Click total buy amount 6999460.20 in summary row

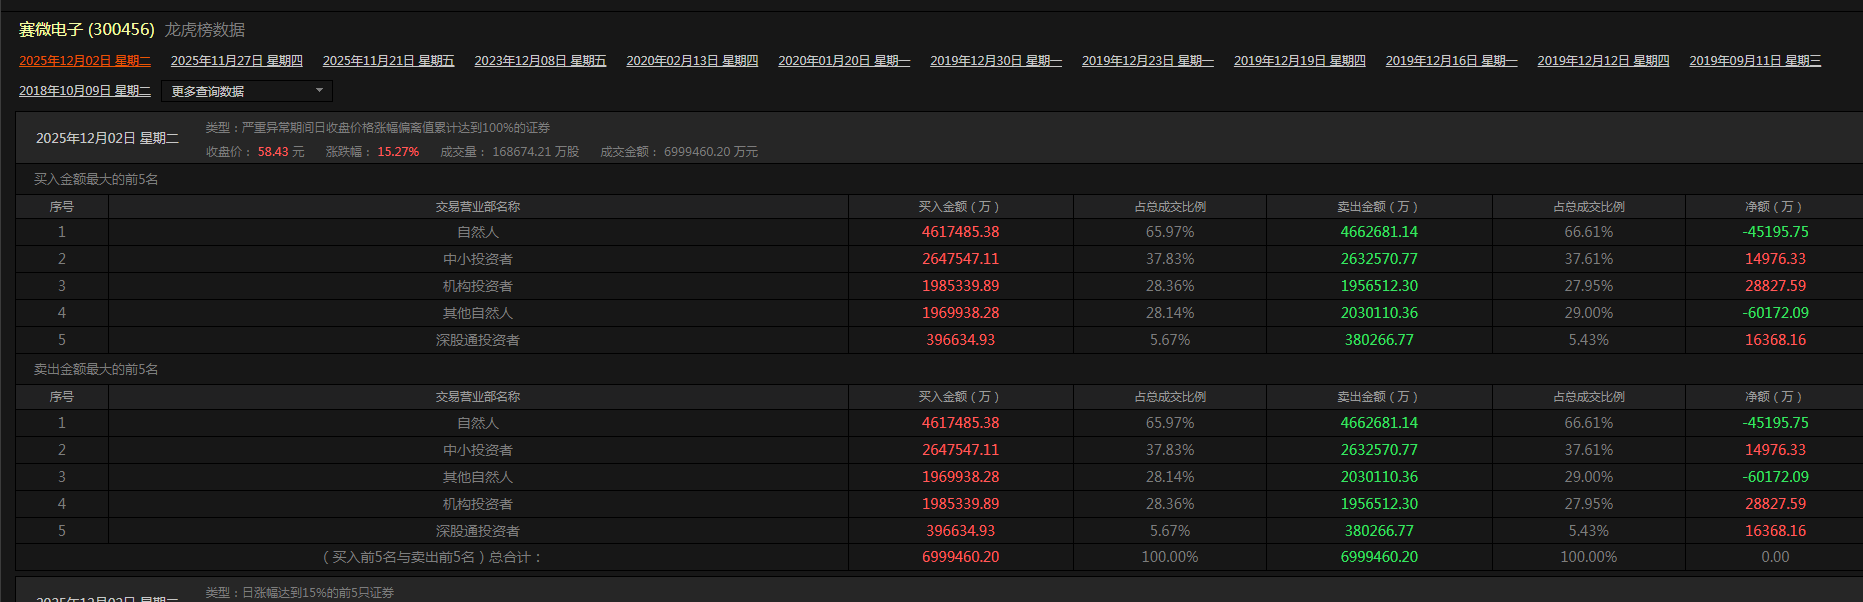tap(960, 557)
